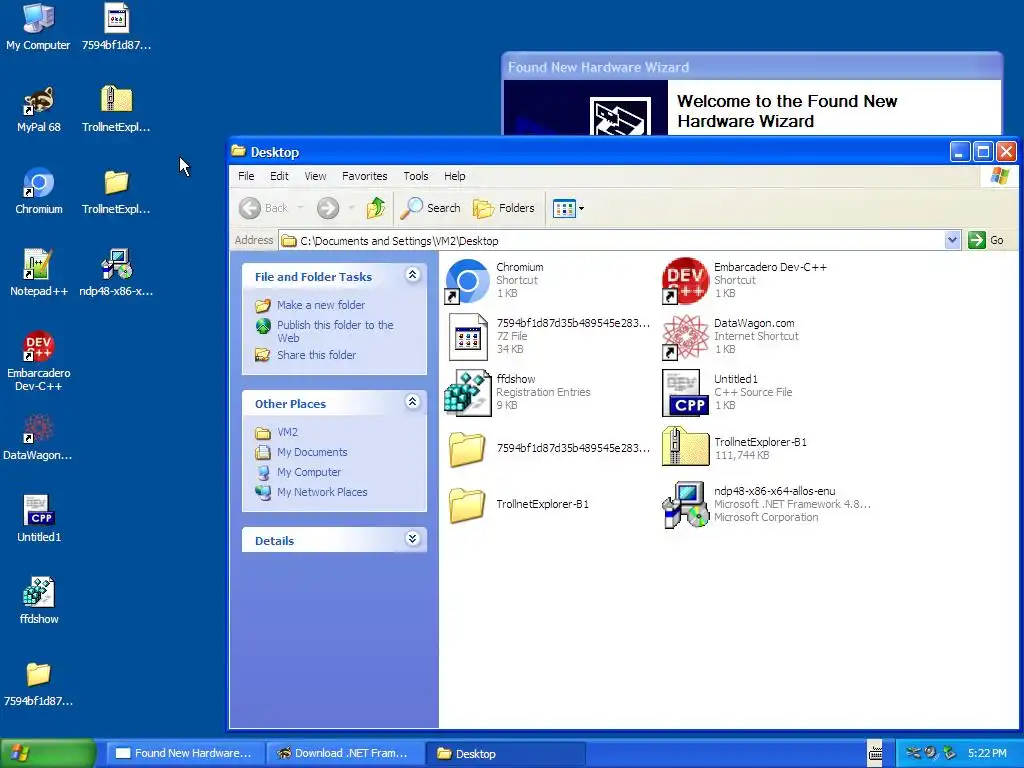The width and height of the screenshot is (1024, 768).
Task: Open Search pane in Explorer
Action: click(431, 208)
